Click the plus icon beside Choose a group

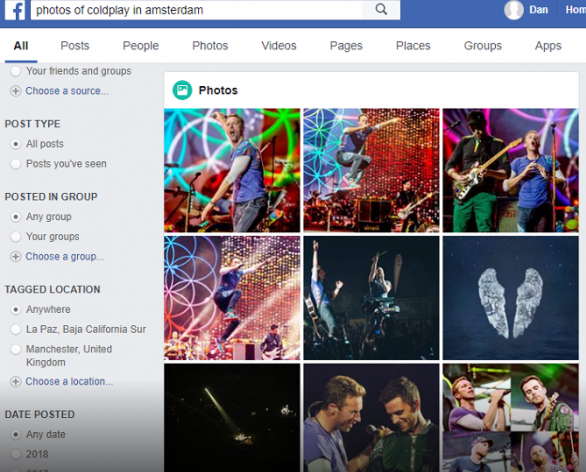[15, 257]
